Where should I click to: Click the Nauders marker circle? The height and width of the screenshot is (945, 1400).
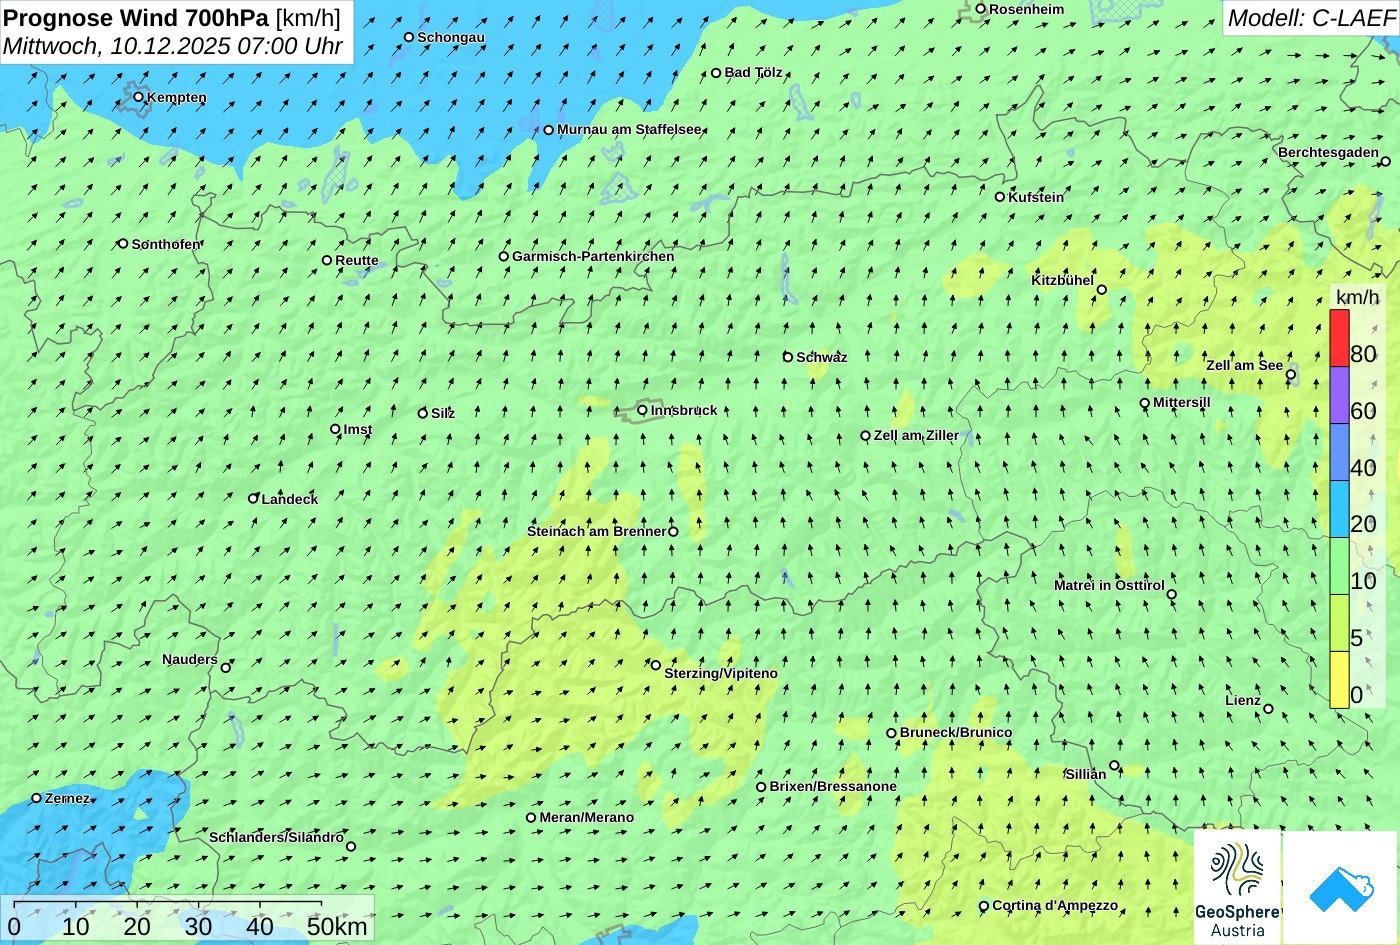coord(226,668)
